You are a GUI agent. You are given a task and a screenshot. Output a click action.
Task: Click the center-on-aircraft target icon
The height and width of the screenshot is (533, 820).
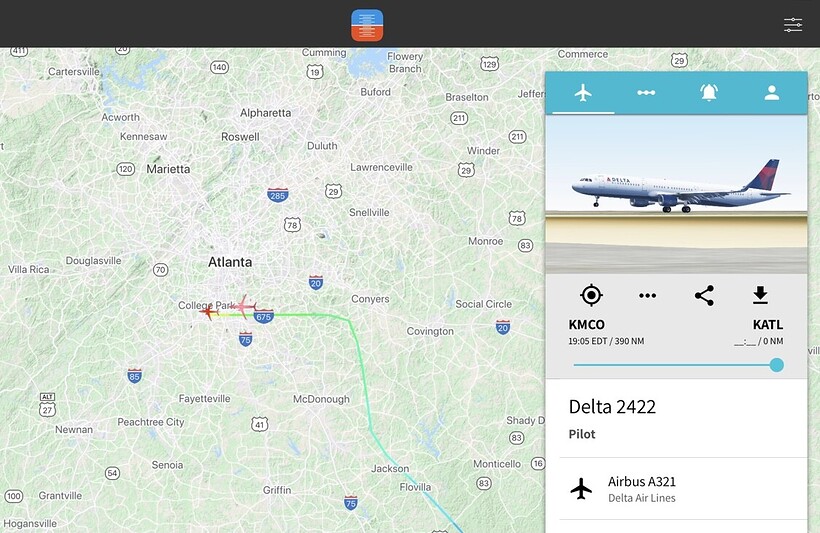[591, 296]
